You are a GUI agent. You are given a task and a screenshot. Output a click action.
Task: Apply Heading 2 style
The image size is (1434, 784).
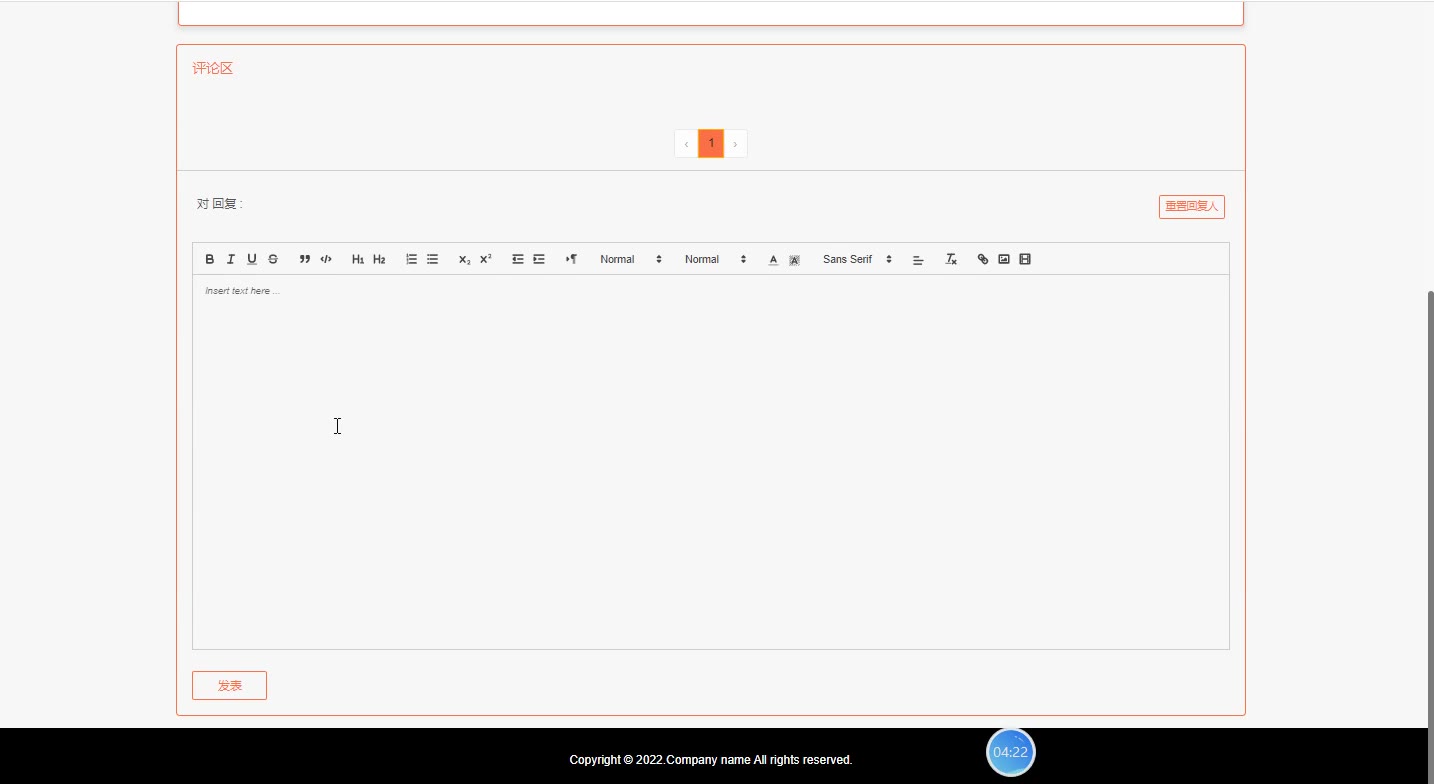click(379, 259)
